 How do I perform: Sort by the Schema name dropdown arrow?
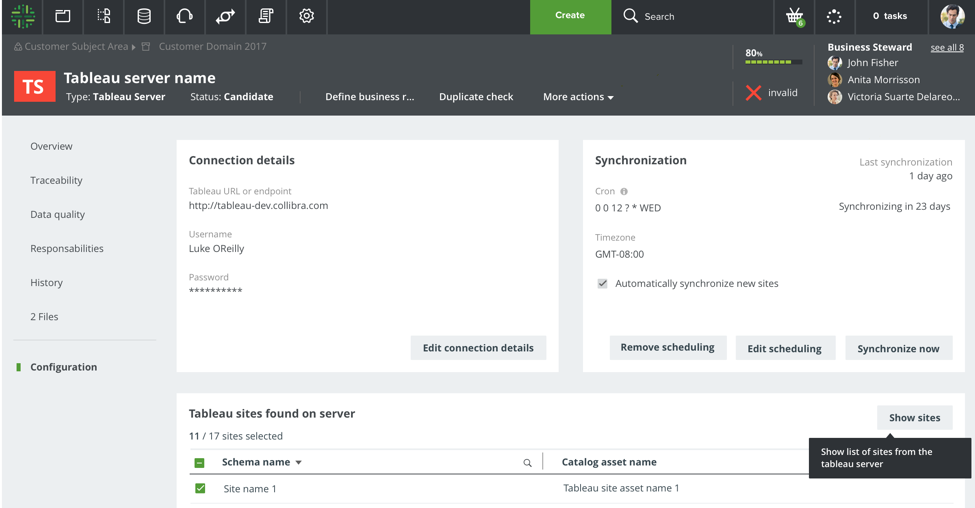pos(298,463)
